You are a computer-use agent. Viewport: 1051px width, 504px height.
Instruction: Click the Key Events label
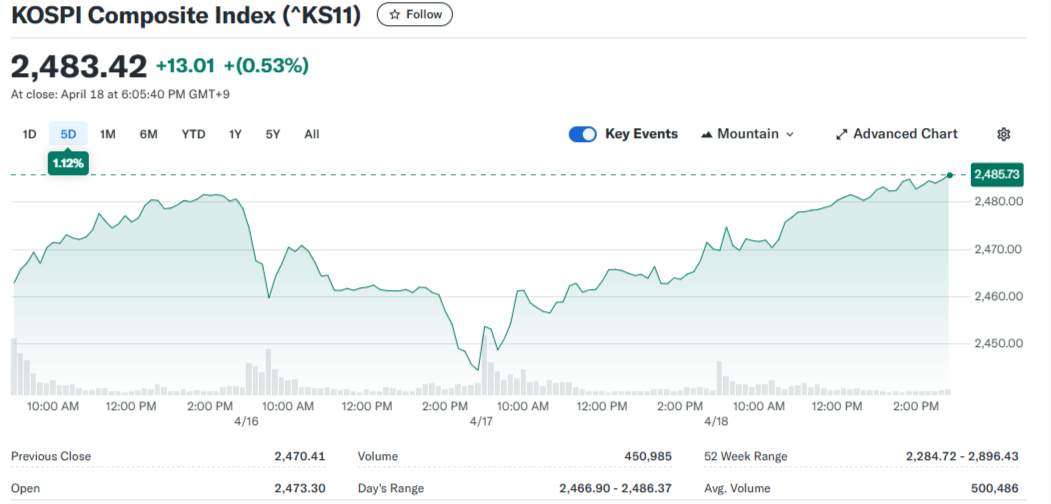641,134
